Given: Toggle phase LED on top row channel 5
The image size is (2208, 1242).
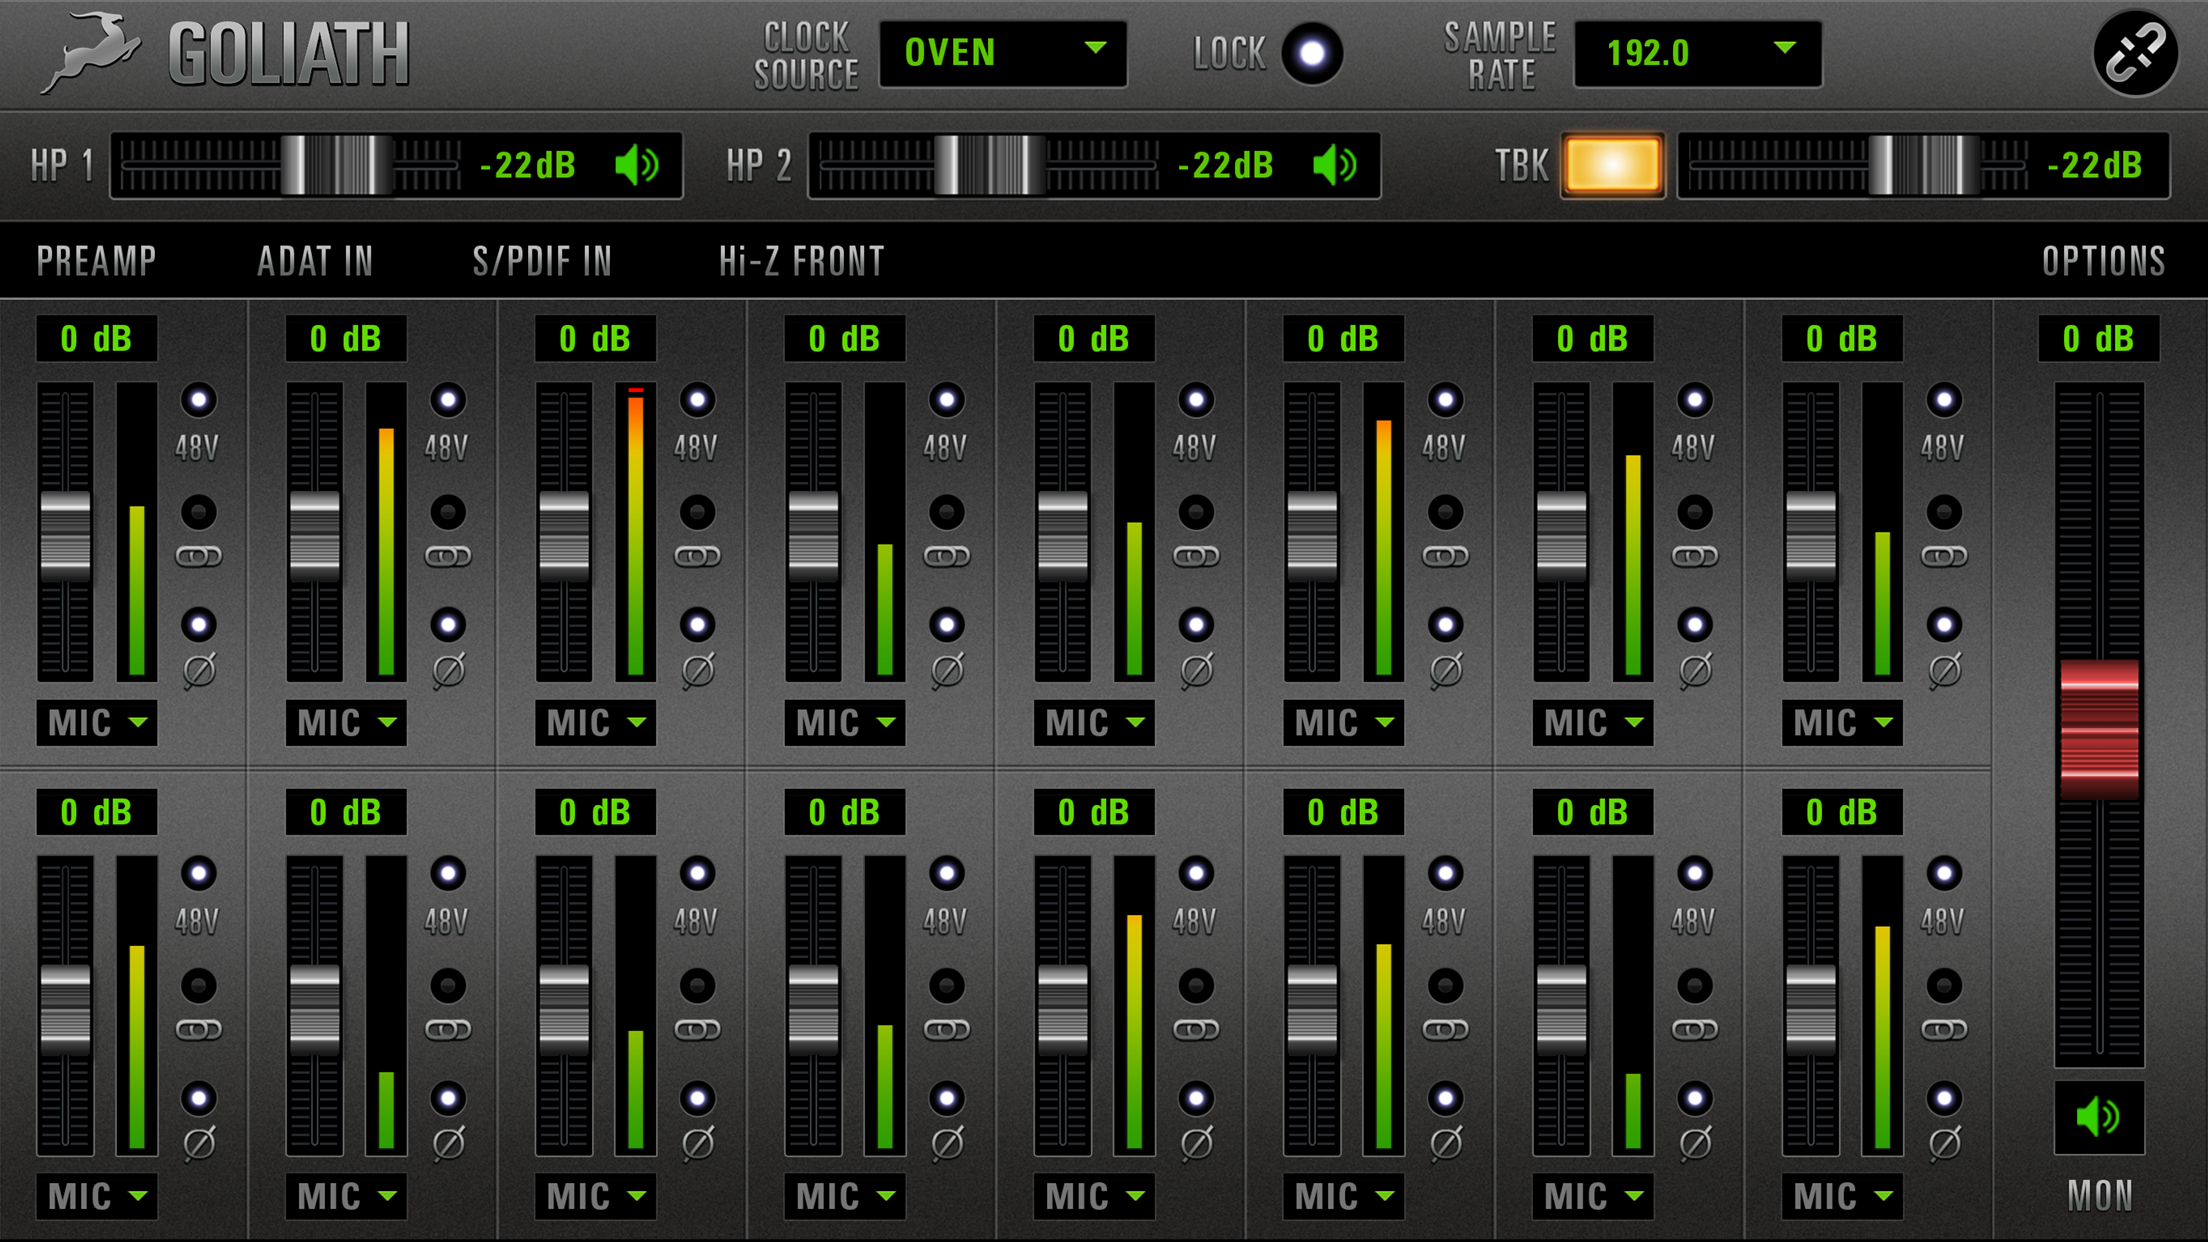Looking at the screenshot, I should coord(1196,625).
